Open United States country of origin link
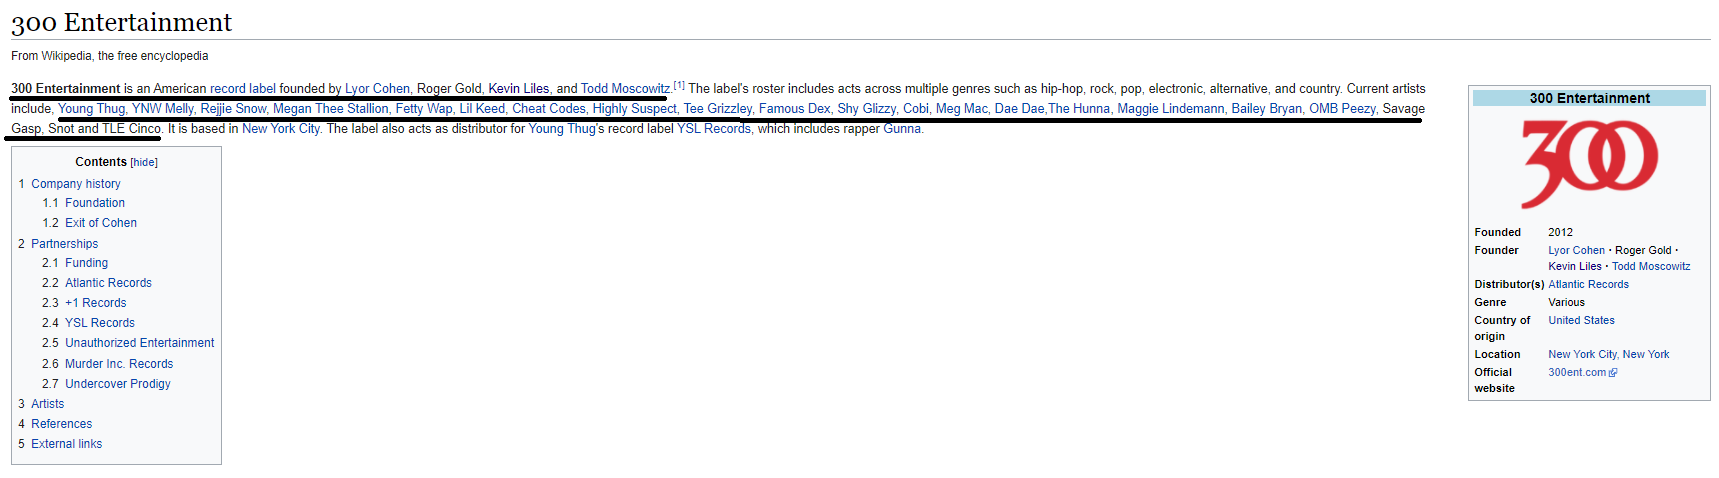Screen dimensions: 1719x478 point(1582,321)
